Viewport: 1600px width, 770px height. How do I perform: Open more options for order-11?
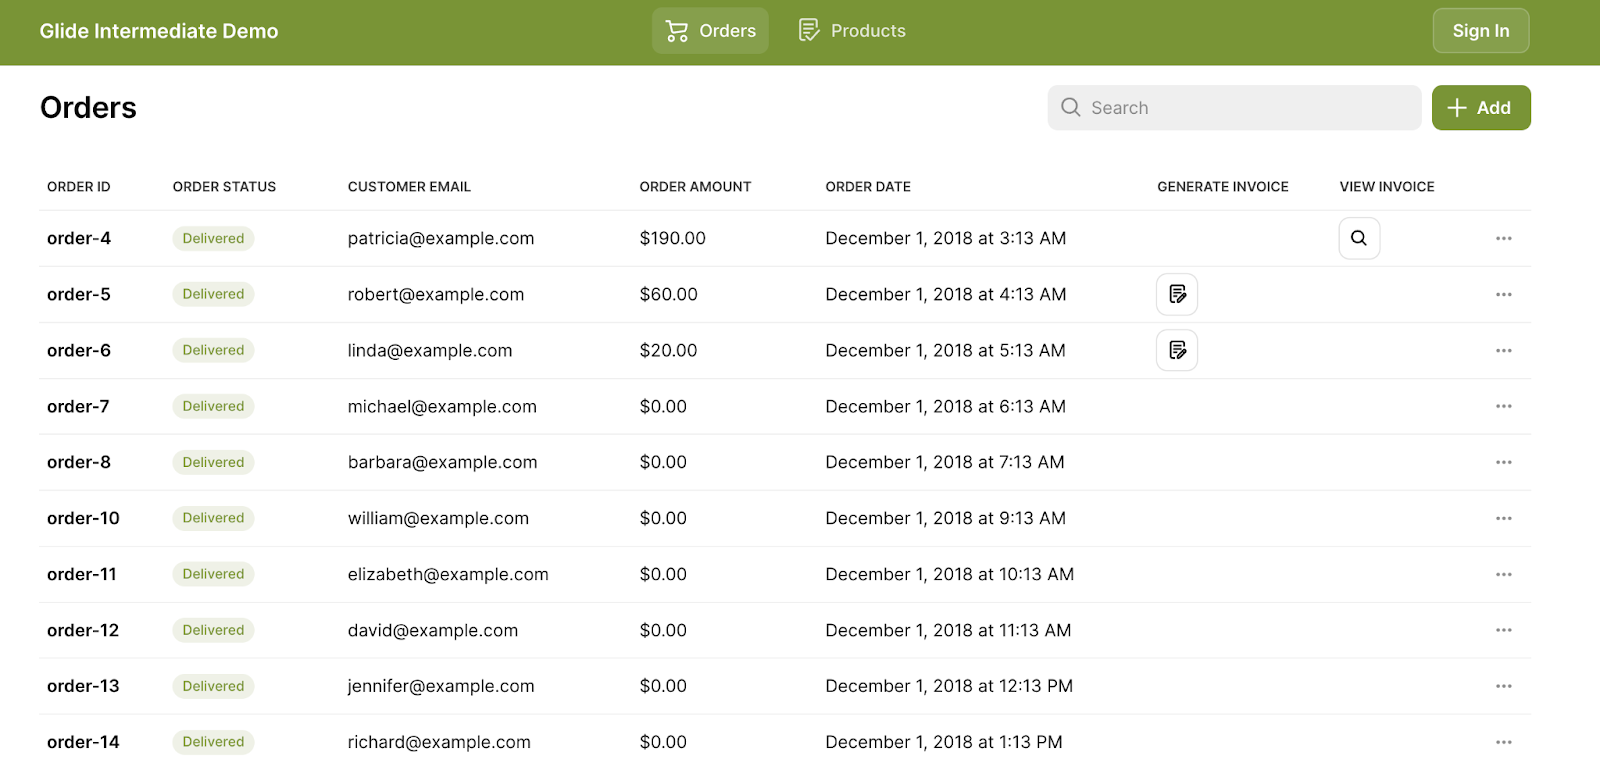(x=1504, y=574)
